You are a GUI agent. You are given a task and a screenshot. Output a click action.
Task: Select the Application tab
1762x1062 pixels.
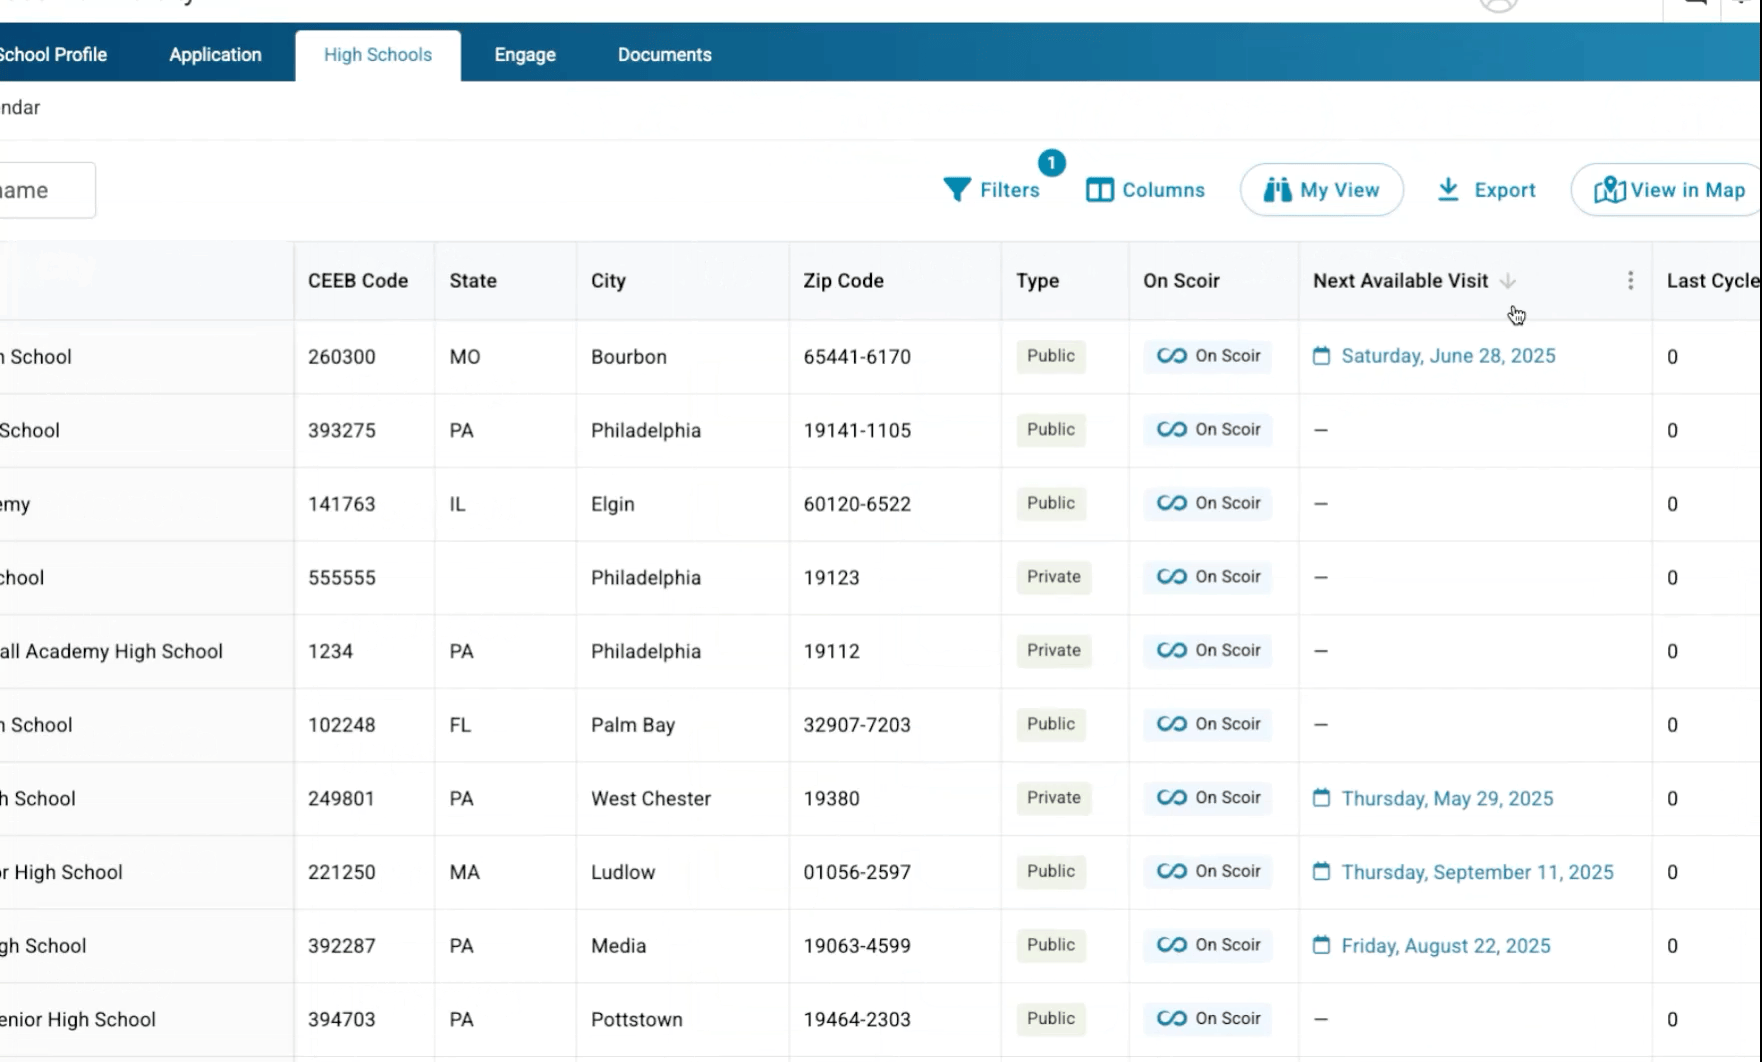click(215, 55)
